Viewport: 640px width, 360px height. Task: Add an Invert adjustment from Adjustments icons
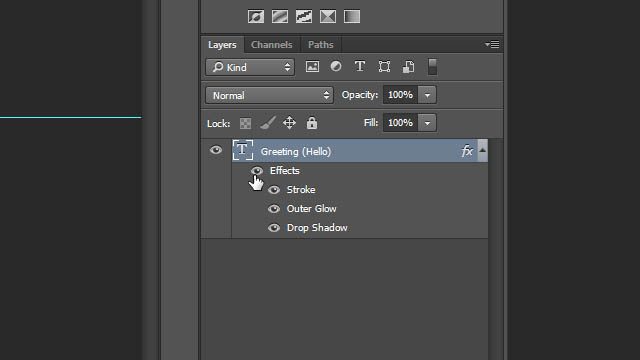[256, 17]
